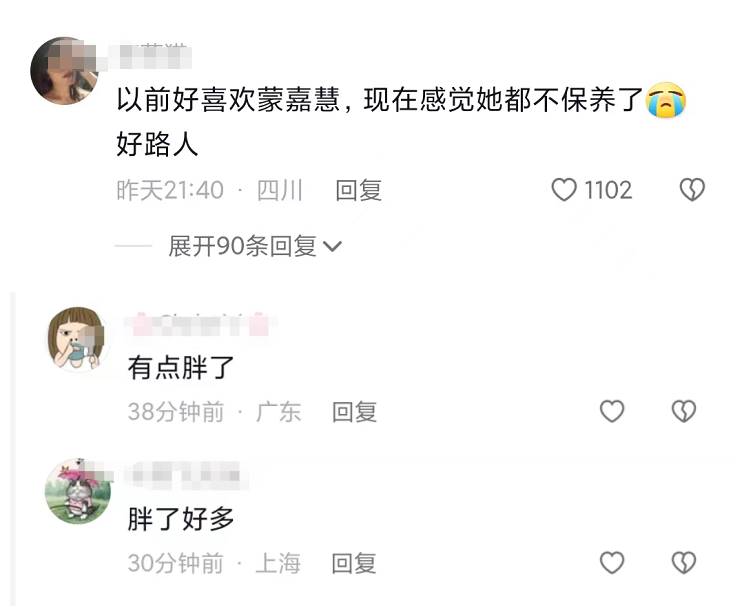Screen dimensions: 743x616
Task: Like the '有点胖了' comment
Action: [x=612, y=411]
